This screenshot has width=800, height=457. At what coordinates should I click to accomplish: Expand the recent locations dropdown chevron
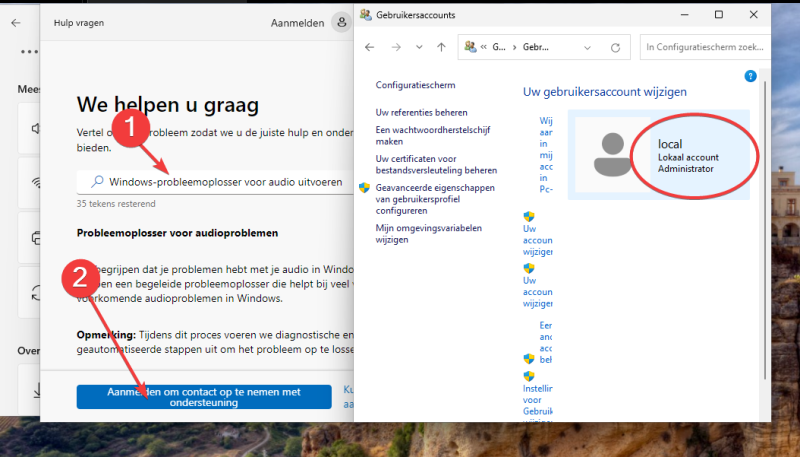[x=419, y=47]
